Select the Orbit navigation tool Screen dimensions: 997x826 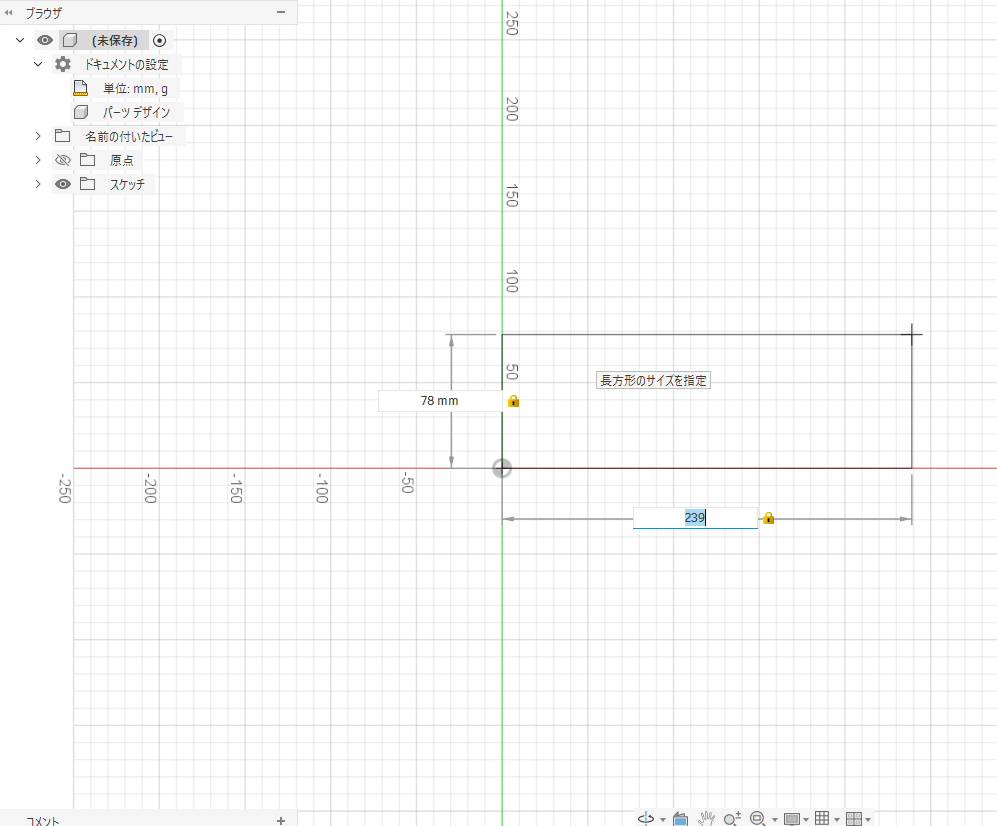(x=646, y=818)
